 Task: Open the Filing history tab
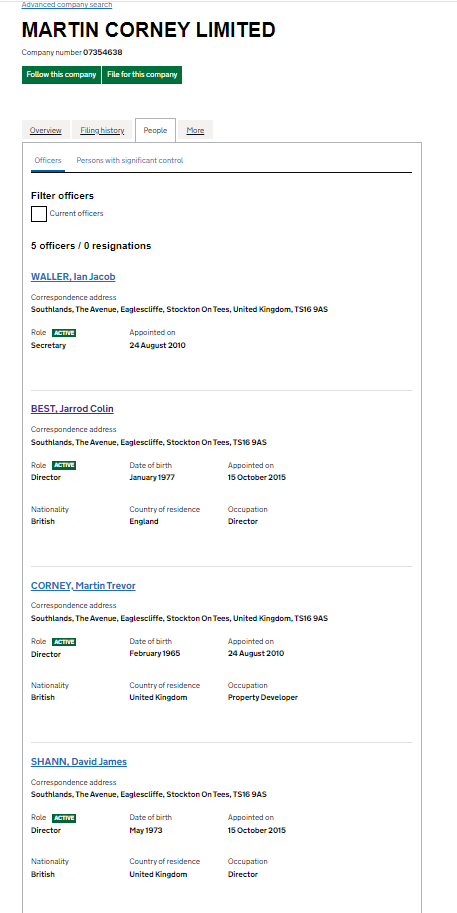102,130
